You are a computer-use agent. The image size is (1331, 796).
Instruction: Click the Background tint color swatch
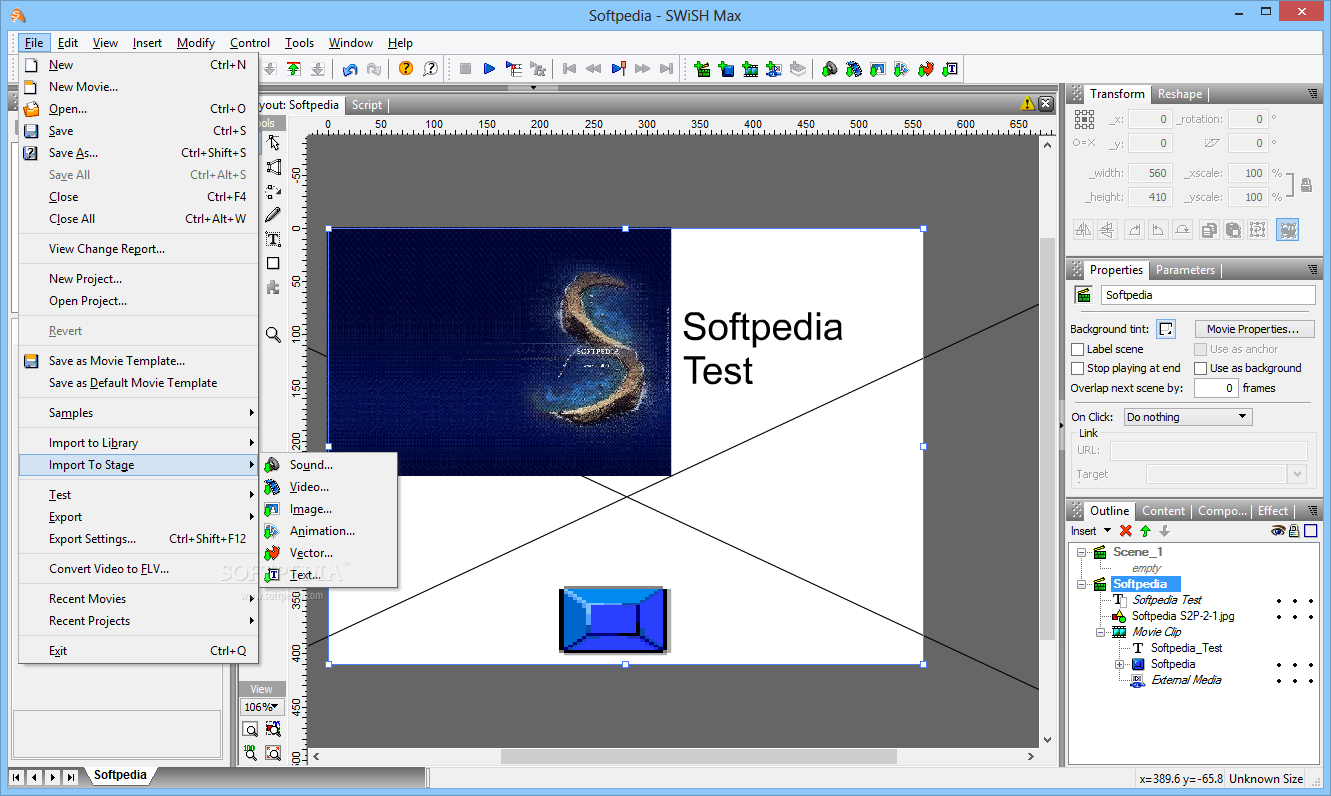pos(1166,329)
